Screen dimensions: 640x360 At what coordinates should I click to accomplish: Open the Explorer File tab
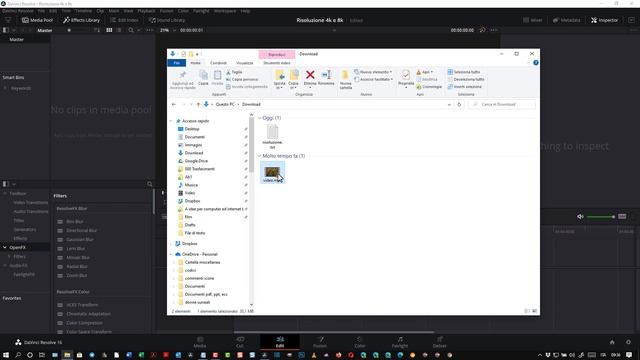(x=176, y=63)
